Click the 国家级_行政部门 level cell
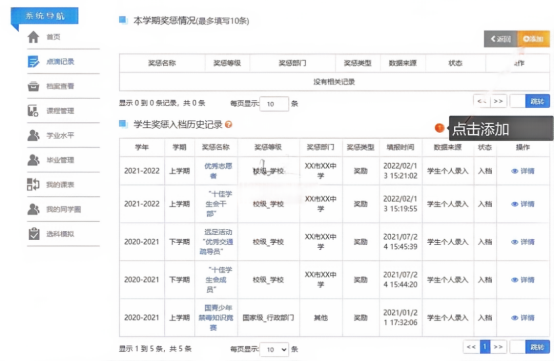Image resolution: width=554 pixels, height=361 pixels. click(268, 318)
